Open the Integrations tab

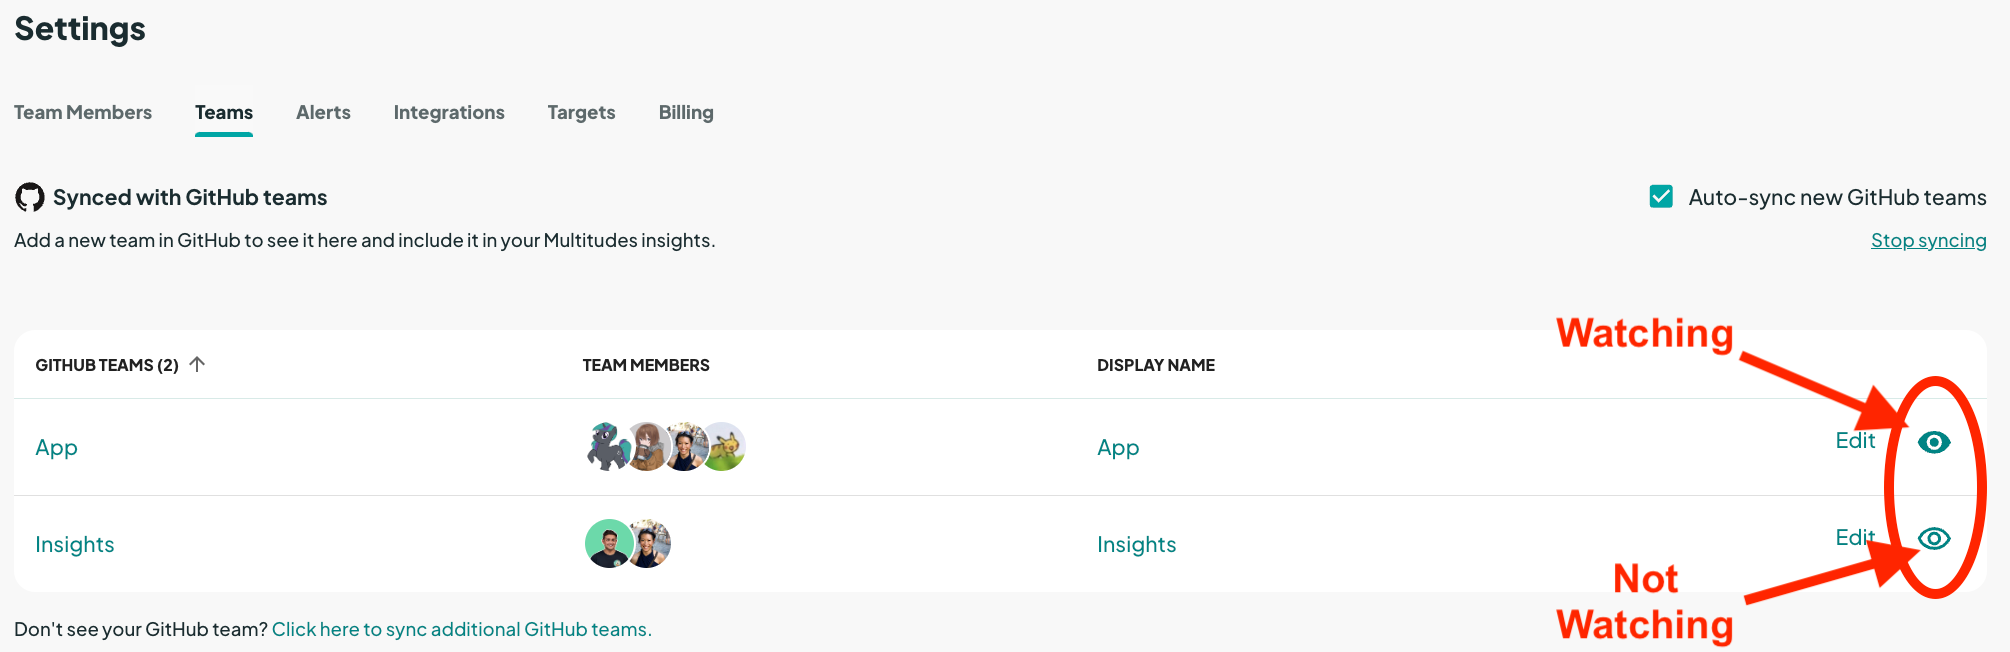(448, 112)
